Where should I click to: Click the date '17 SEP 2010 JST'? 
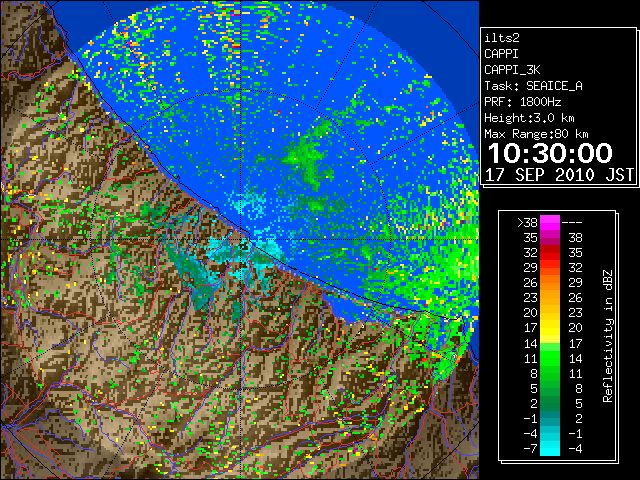[559, 175]
